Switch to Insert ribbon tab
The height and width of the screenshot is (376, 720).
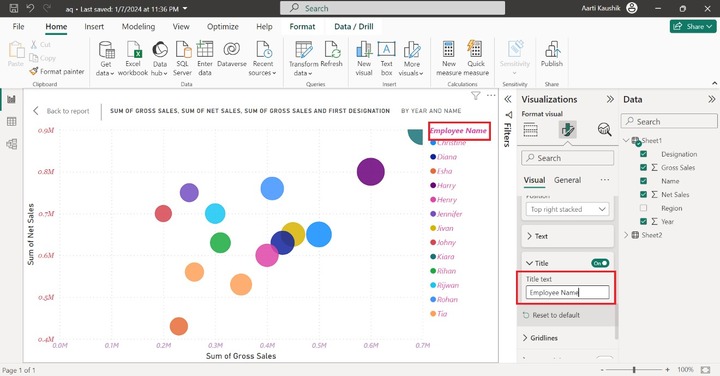point(94,27)
